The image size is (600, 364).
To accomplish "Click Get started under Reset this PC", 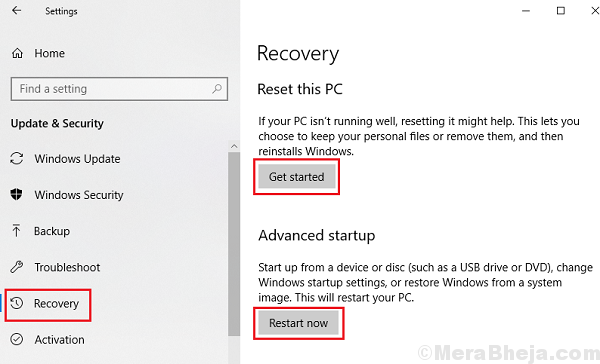I will click(x=297, y=177).
